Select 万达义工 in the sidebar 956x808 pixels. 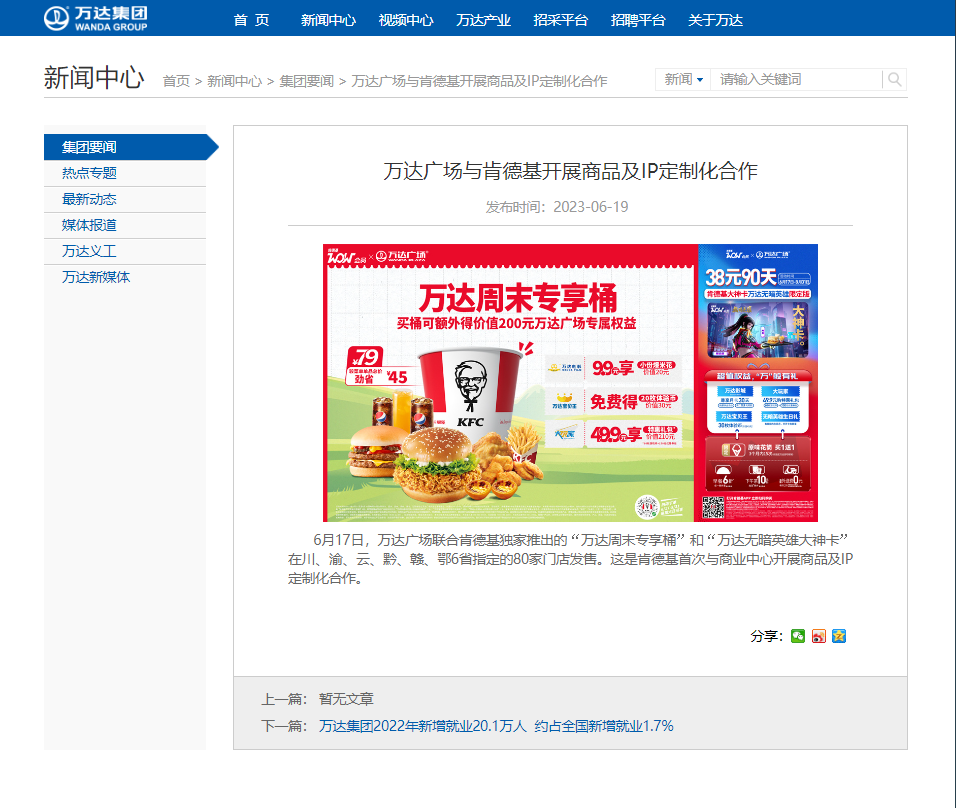pyautogui.click(x=125, y=251)
